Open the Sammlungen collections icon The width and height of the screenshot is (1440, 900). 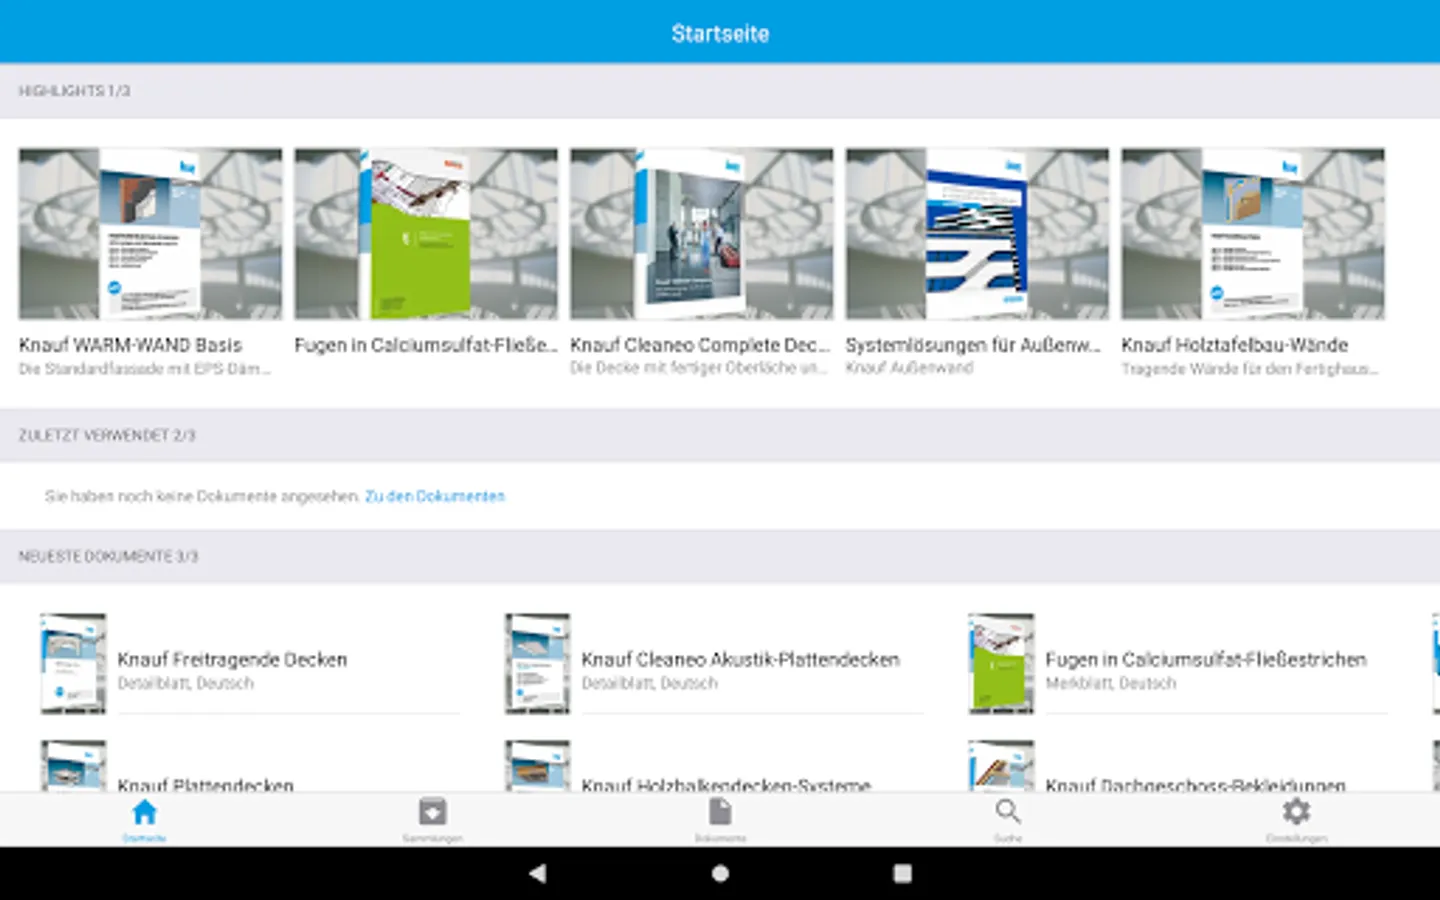(x=432, y=812)
